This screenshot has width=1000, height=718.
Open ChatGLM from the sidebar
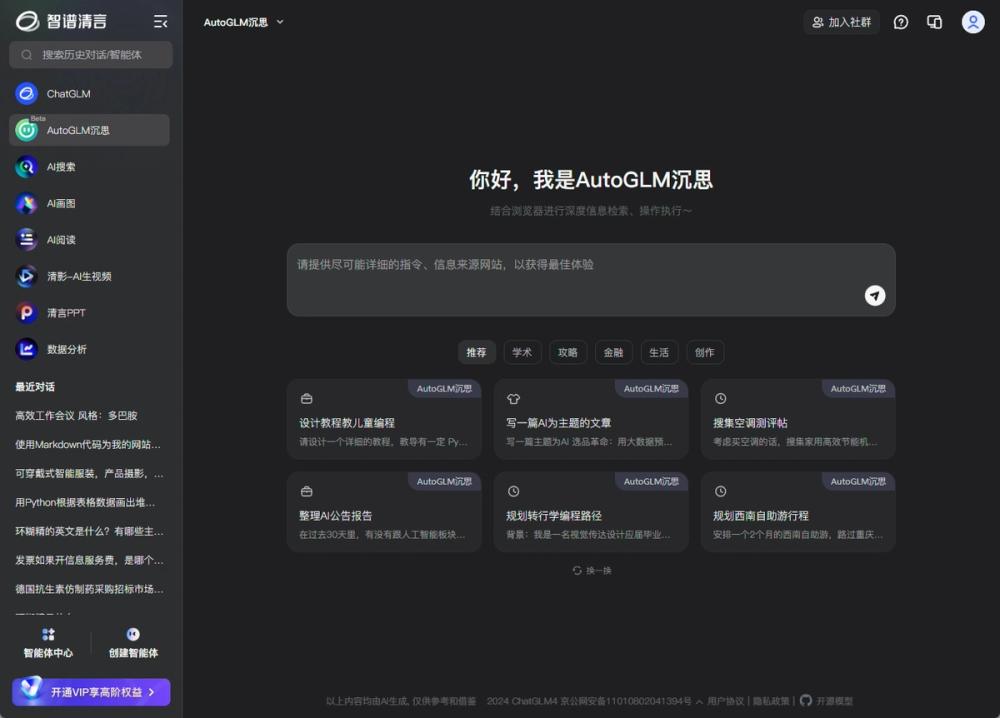coord(89,94)
